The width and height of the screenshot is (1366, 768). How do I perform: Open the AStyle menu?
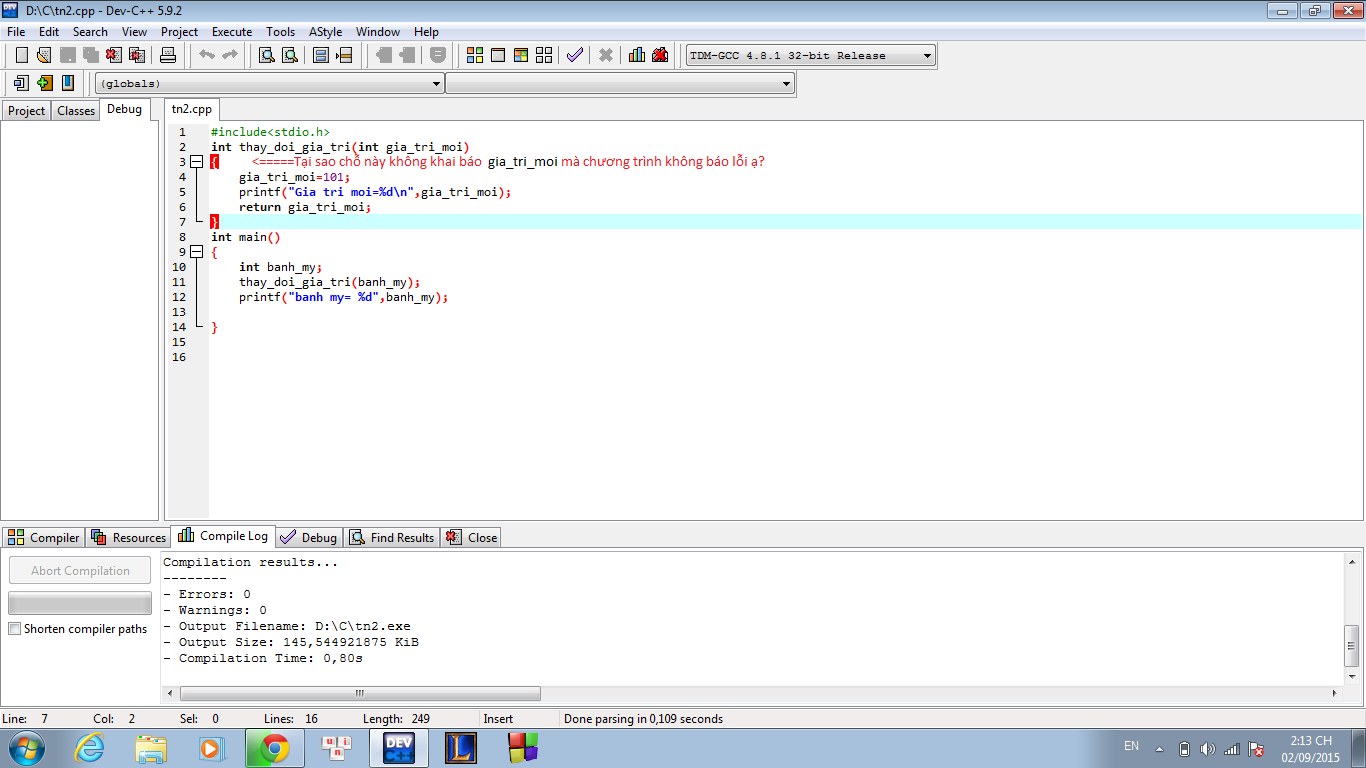coord(325,32)
